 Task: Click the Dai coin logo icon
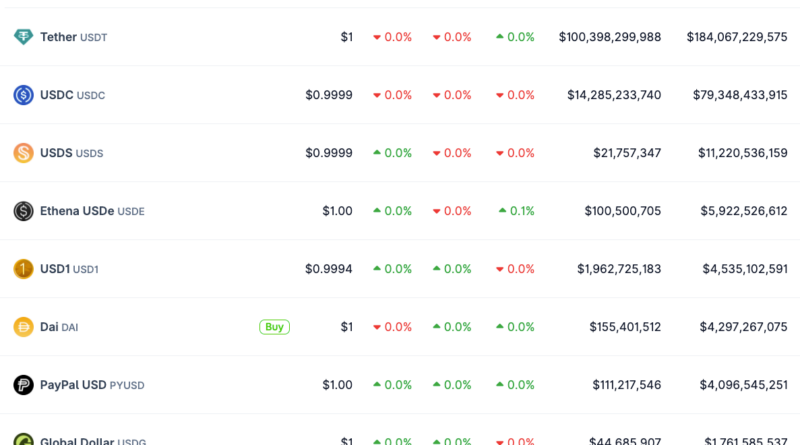click(x=23, y=327)
